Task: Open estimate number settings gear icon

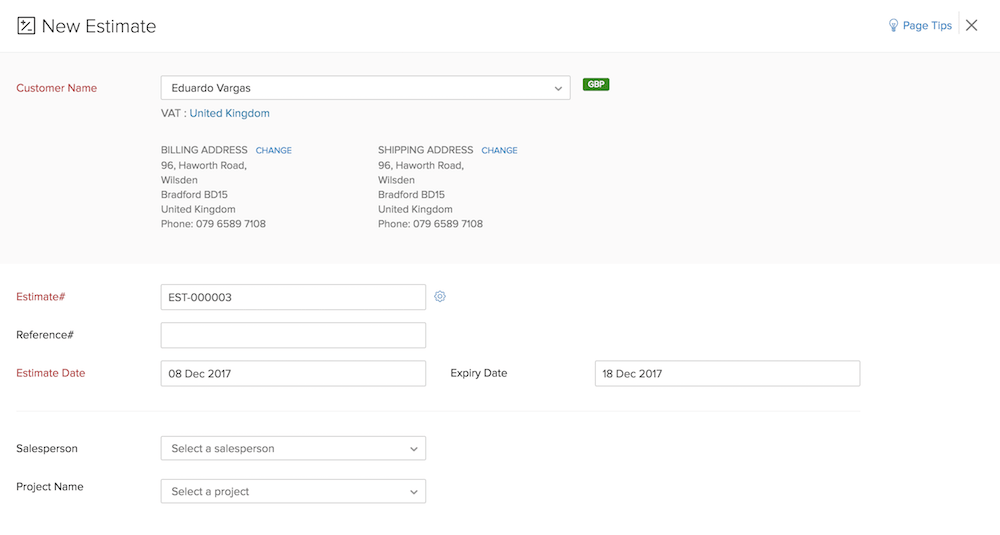Action: (x=440, y=297)
